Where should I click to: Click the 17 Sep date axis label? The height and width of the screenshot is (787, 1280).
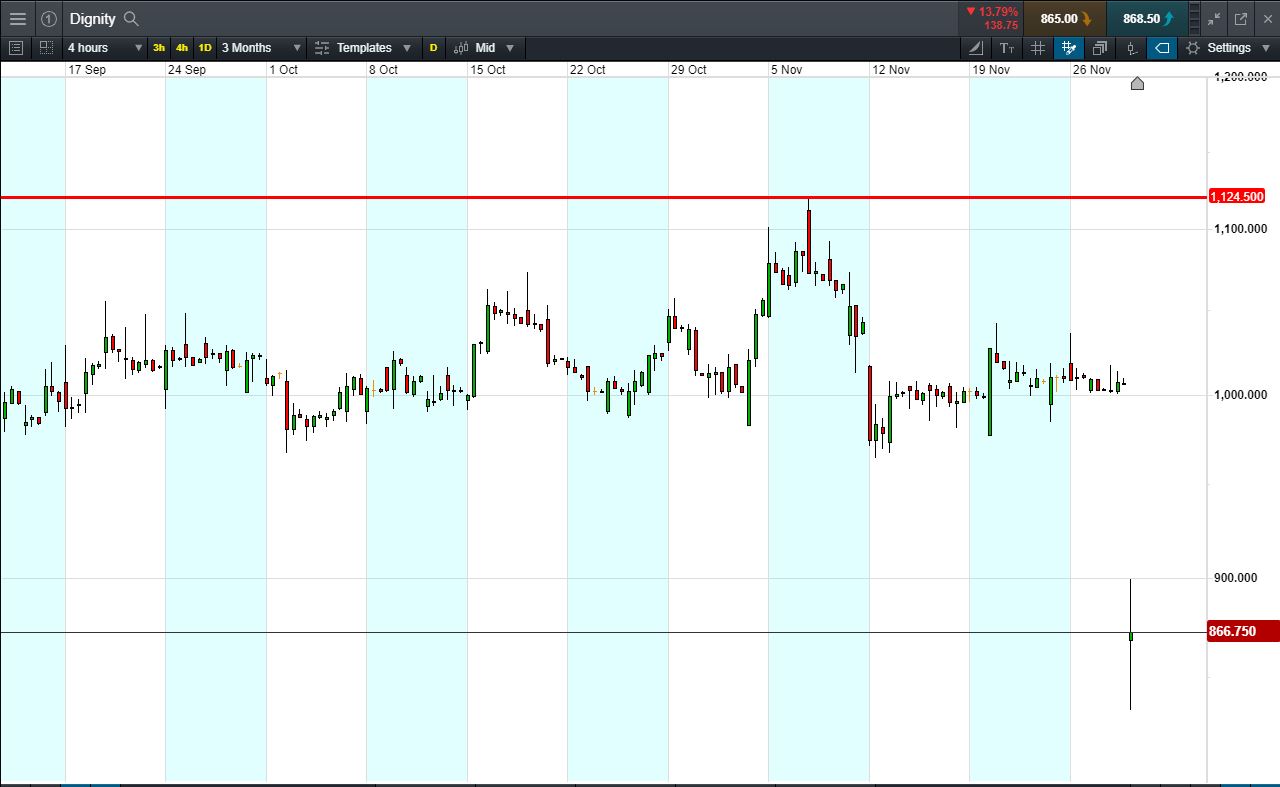coord(87,70)
